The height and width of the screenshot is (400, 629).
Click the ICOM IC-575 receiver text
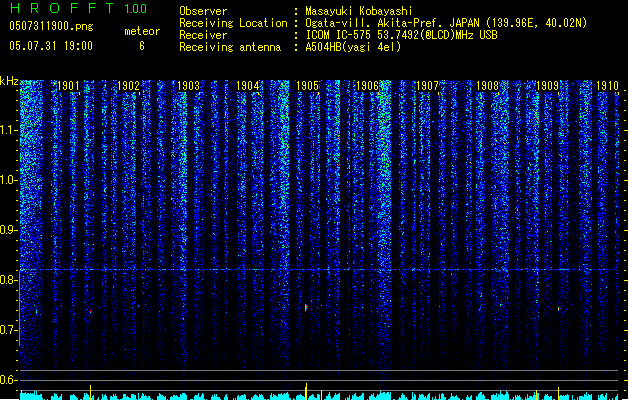[x=401, y=35]
